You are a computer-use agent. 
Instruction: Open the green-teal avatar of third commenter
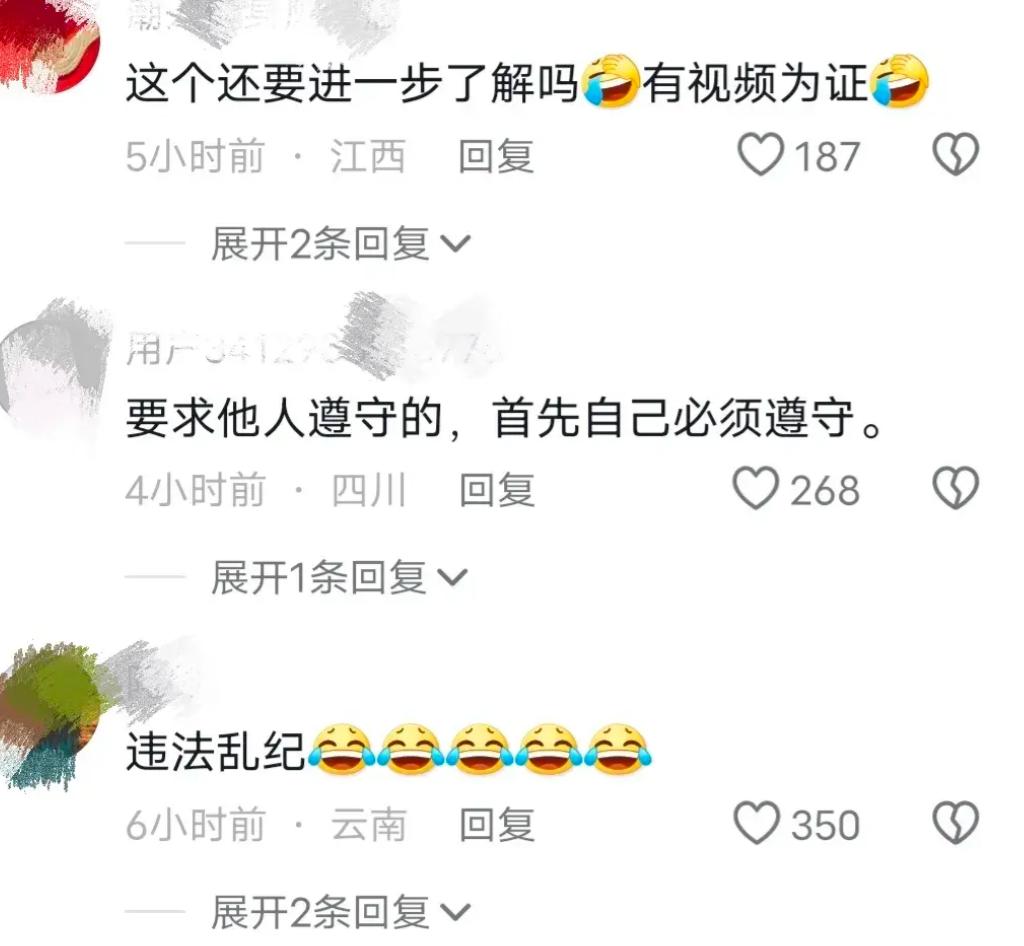[49, 716]
